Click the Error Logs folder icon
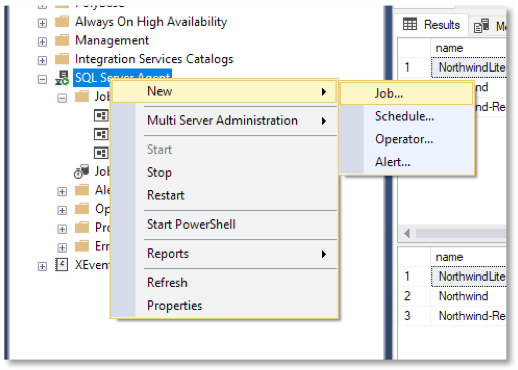 click(x=82, y=246)
